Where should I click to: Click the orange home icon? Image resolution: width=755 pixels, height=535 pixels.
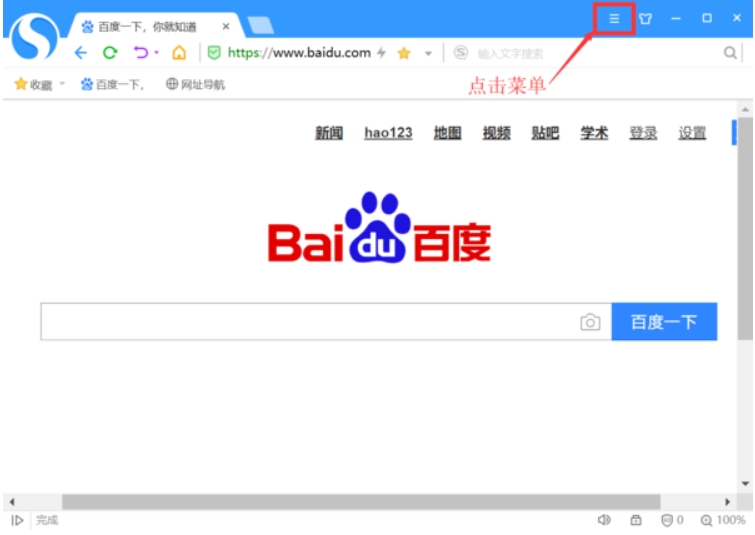[x=179, y=52]
